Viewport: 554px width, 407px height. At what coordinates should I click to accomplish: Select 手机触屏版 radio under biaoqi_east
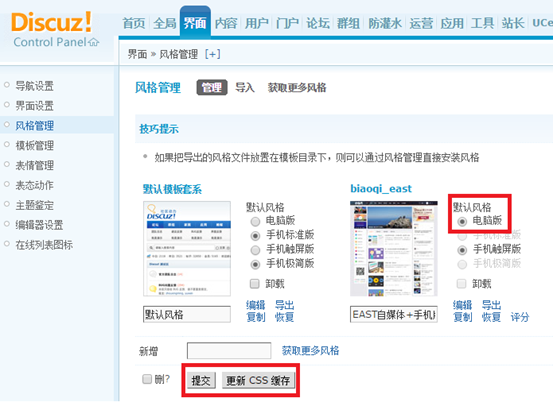[462, 250]
